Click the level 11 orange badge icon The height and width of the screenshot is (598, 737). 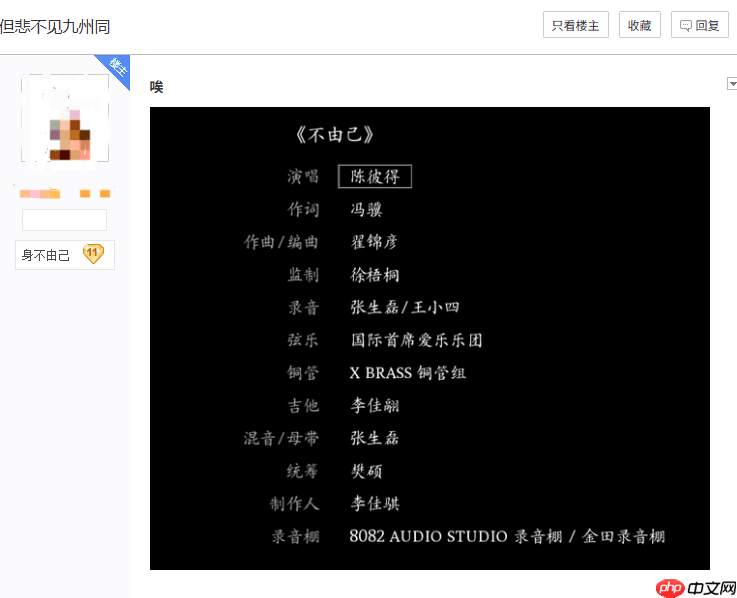93,254
